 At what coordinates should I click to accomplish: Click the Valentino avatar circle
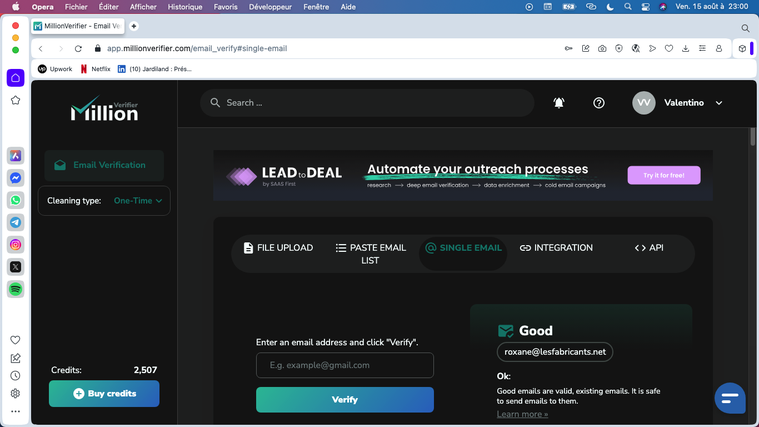[643, 103]
